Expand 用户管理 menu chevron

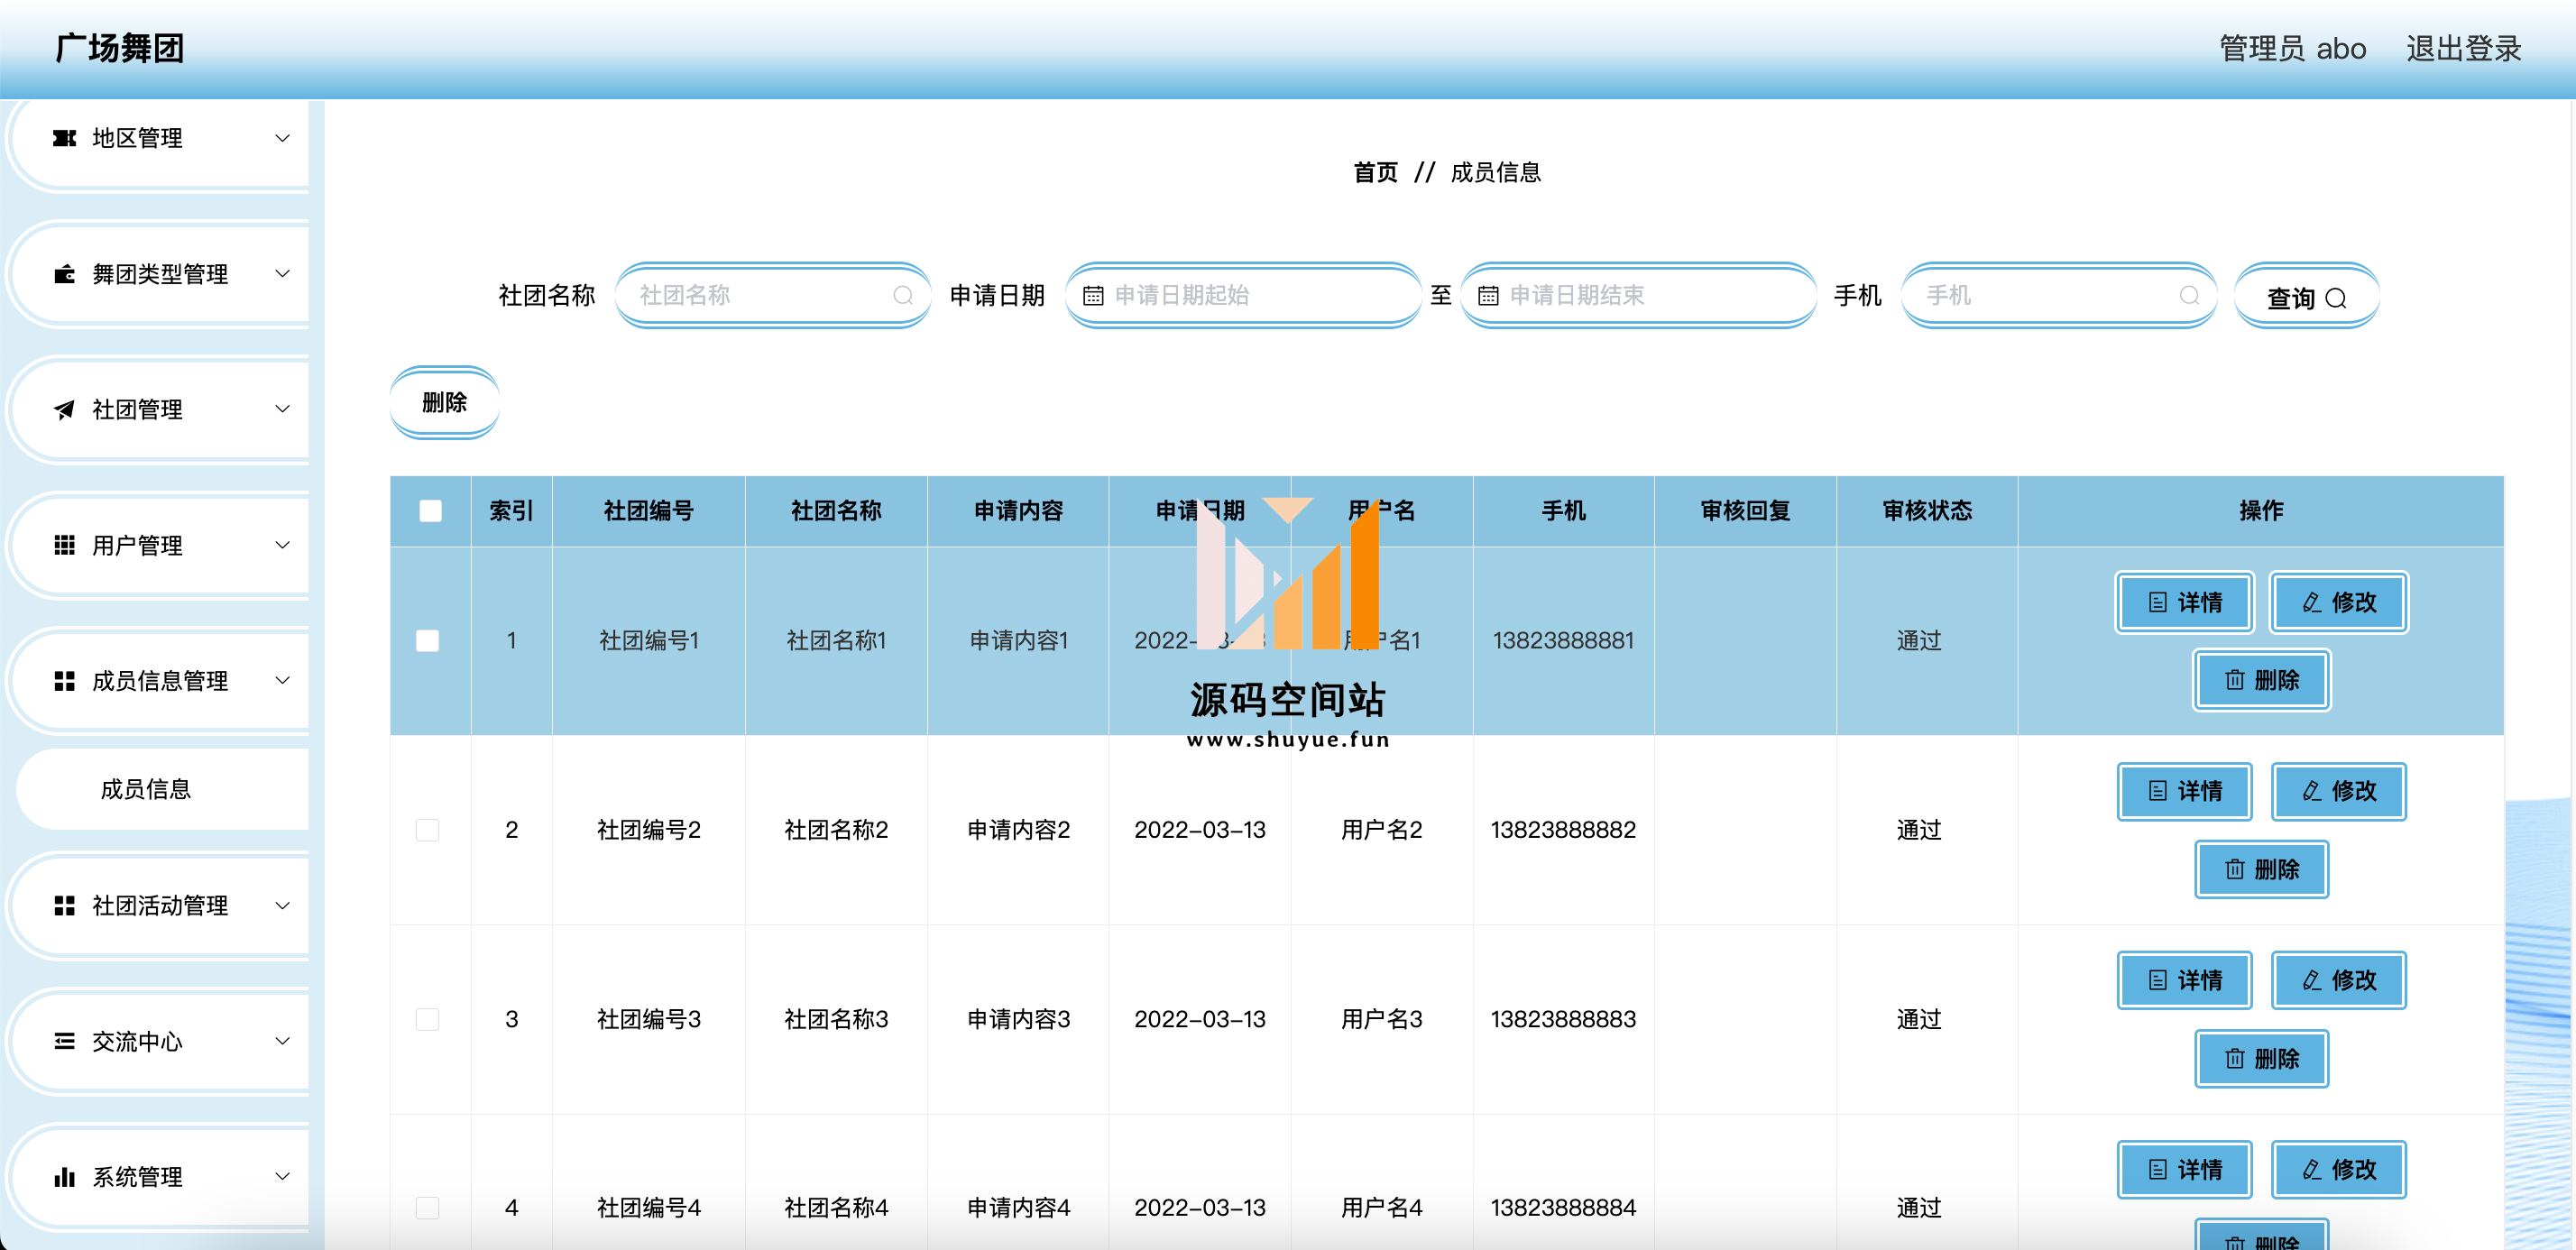tap(283, 545)
